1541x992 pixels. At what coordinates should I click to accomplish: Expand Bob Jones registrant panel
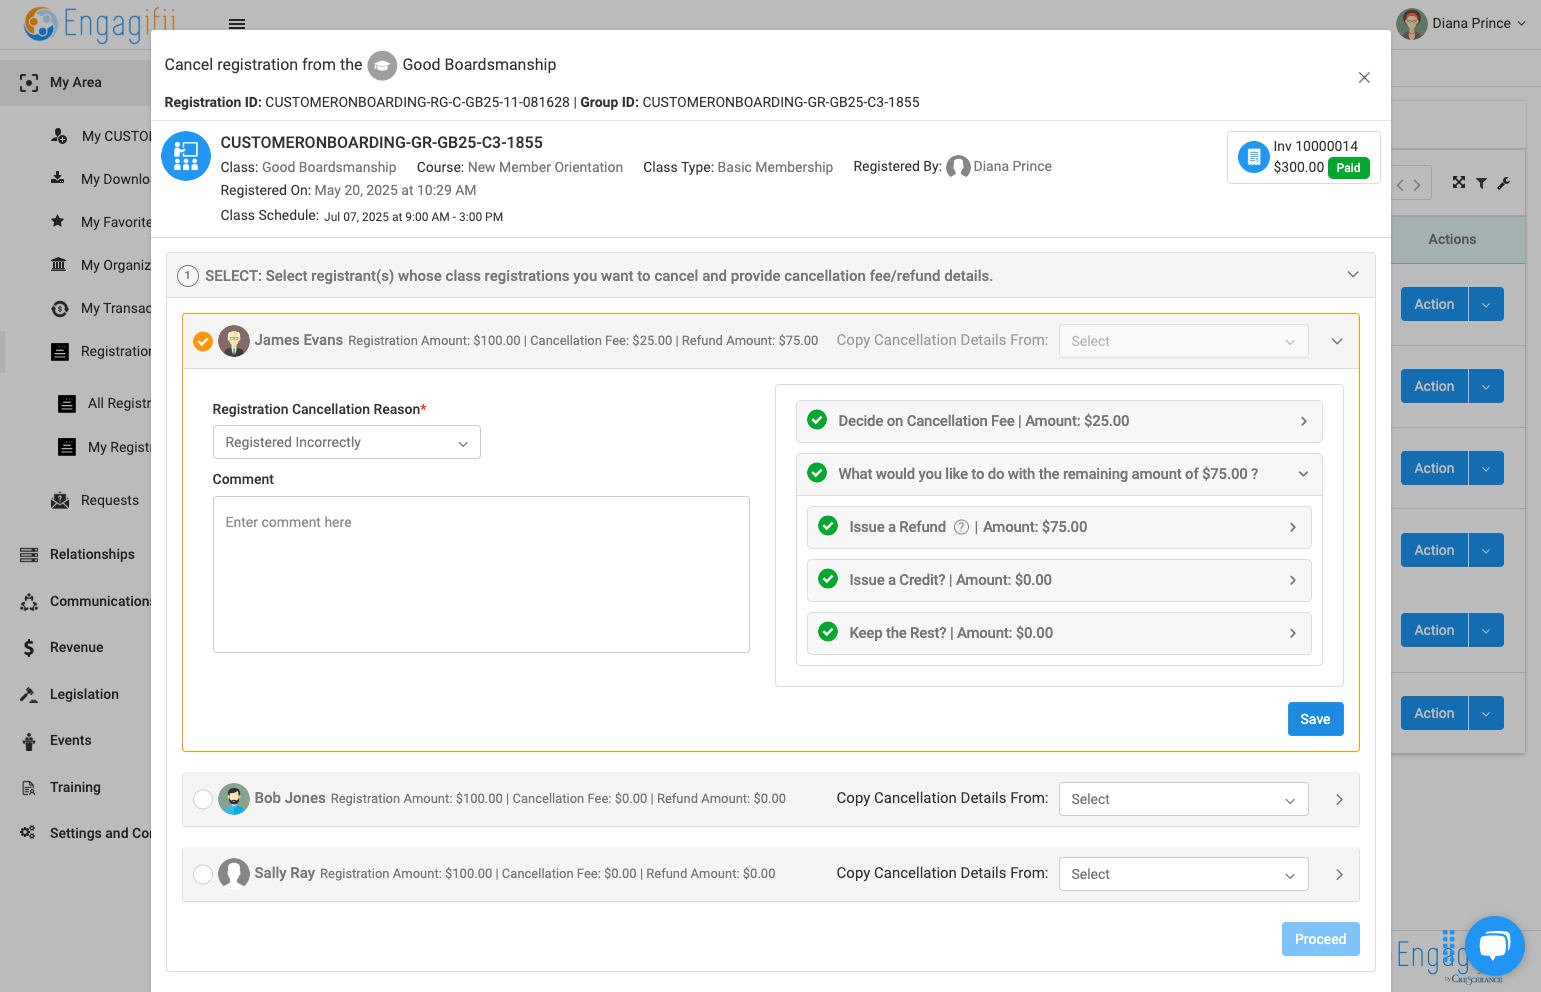point(1339,800)
